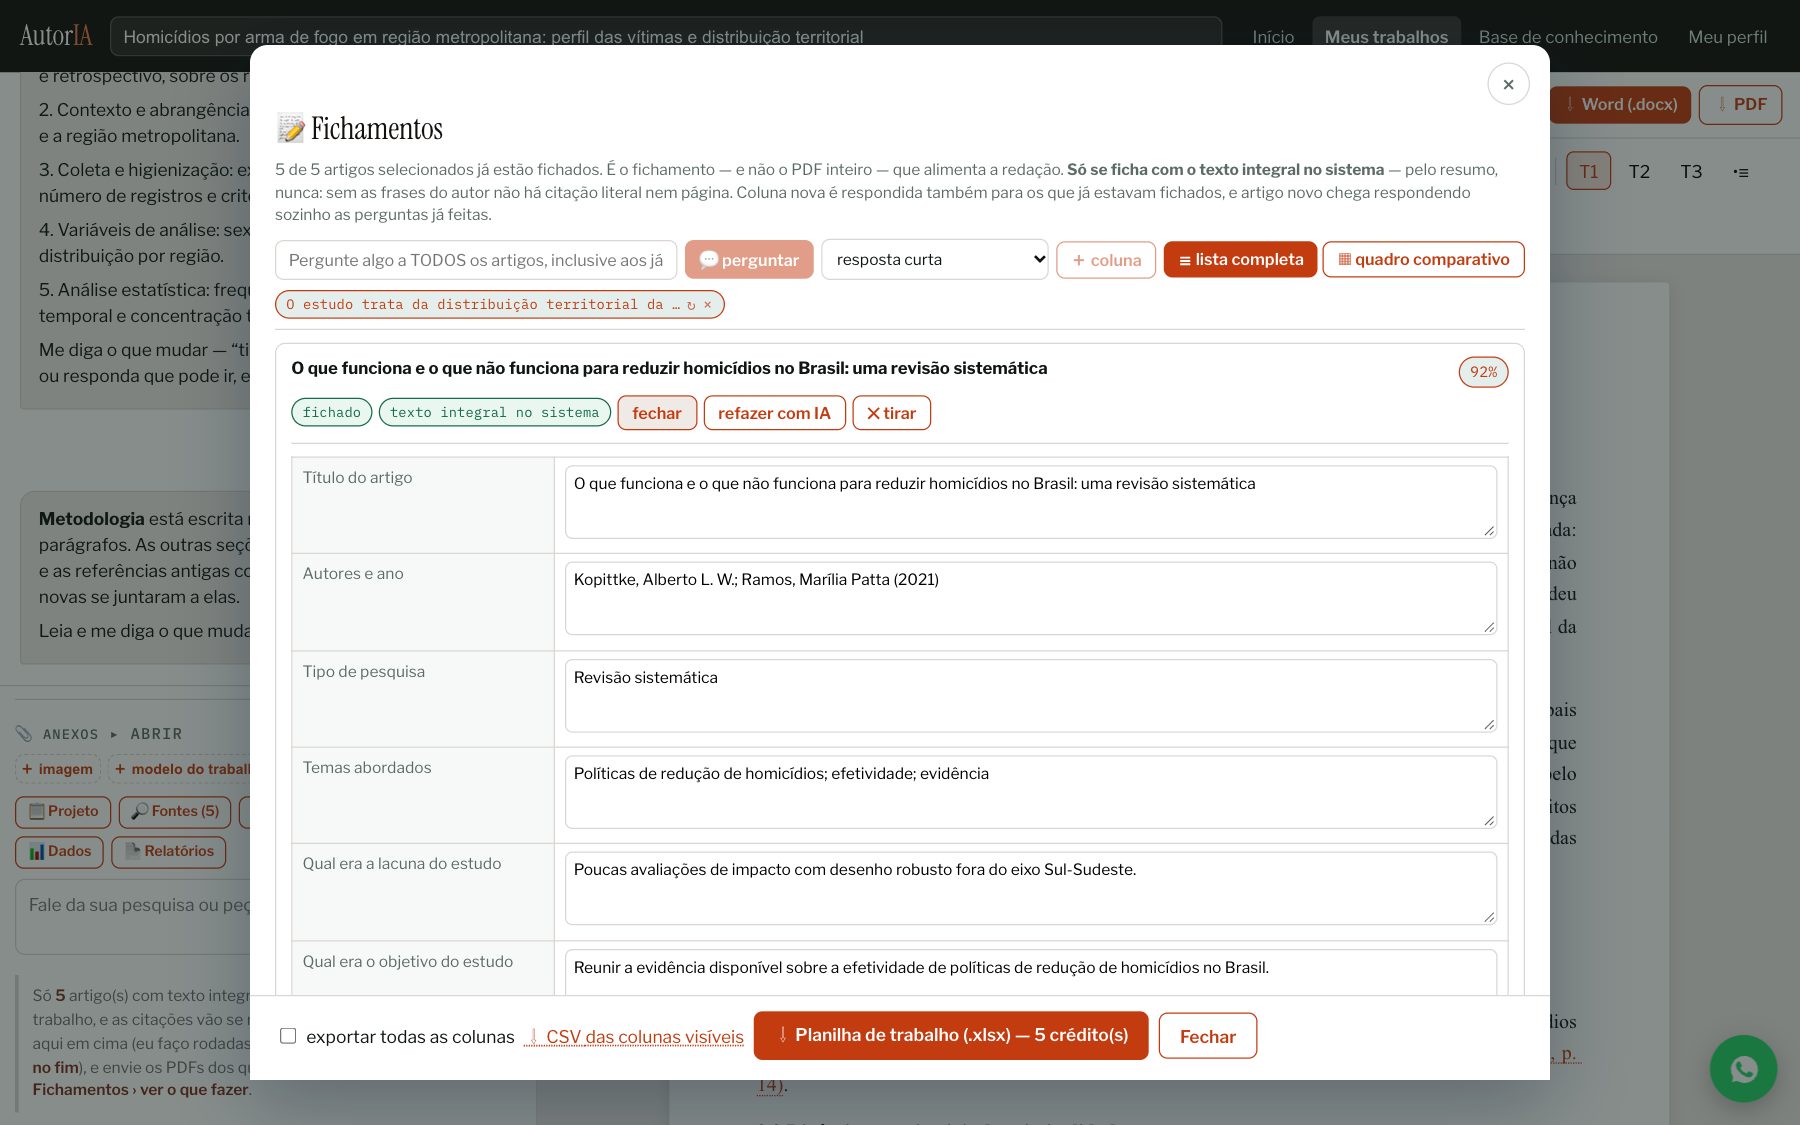
Task: Open the Projeto attachment button
Action: coord(63,811)
